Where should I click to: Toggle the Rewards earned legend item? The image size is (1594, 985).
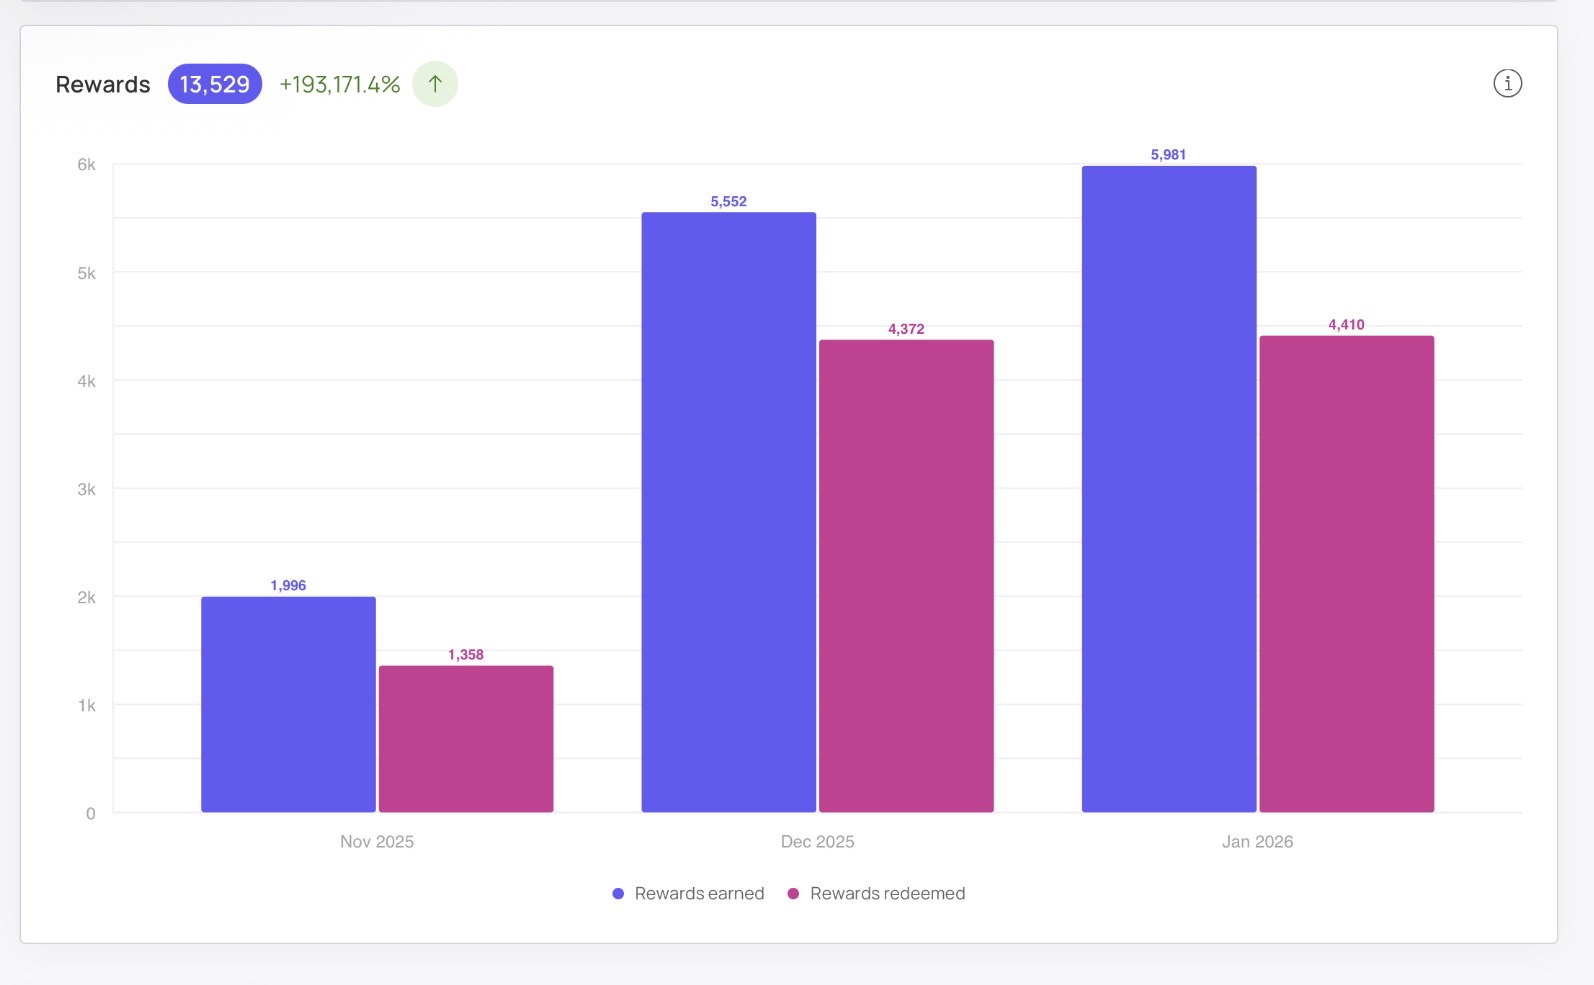pyautogui.click(x=688, y=893)
